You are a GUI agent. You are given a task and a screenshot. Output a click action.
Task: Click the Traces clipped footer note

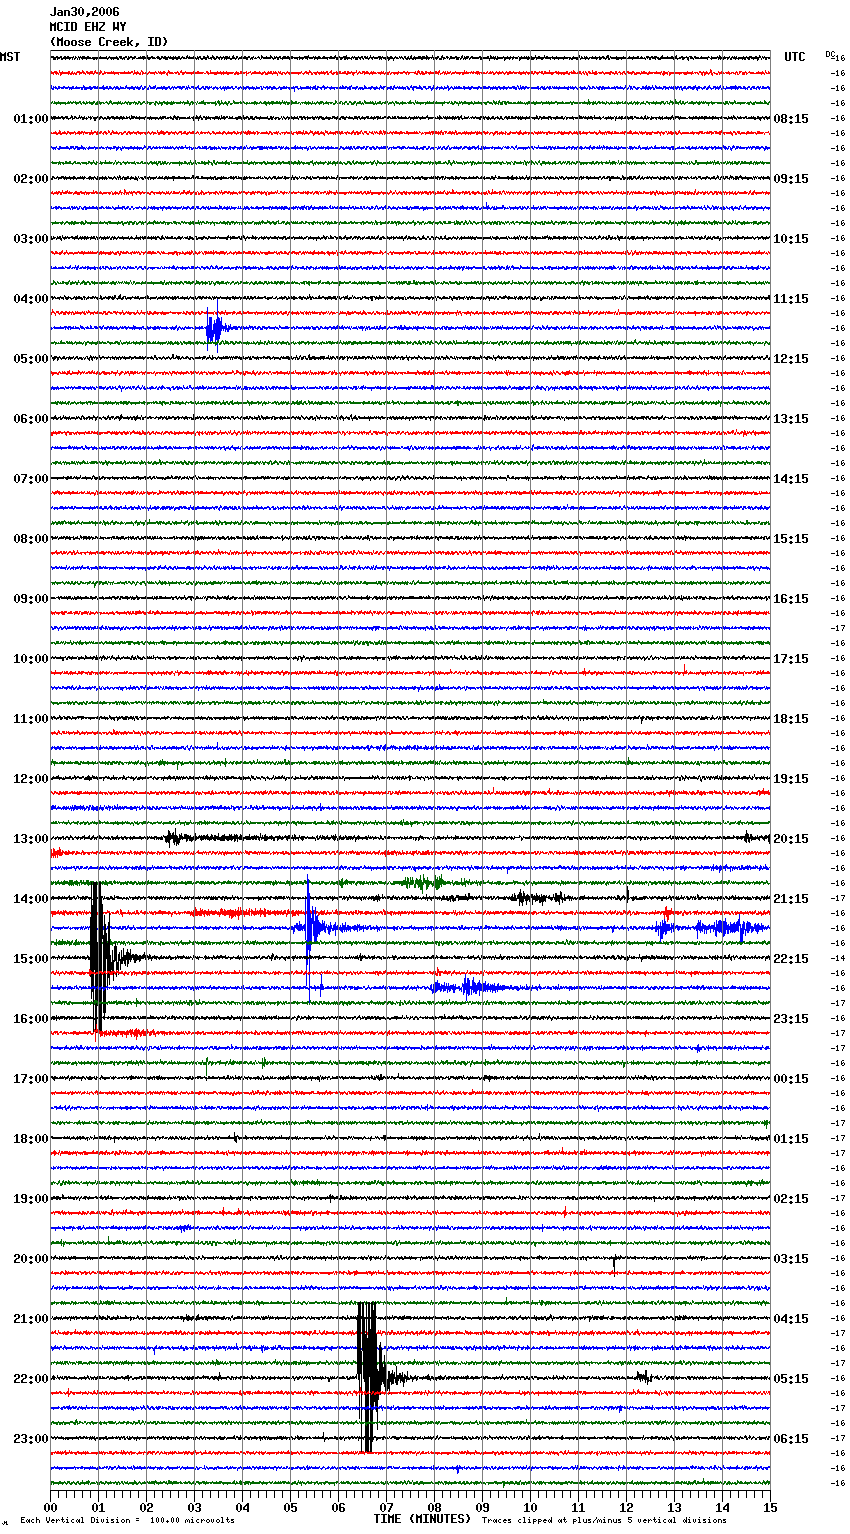pos(604,1521)
